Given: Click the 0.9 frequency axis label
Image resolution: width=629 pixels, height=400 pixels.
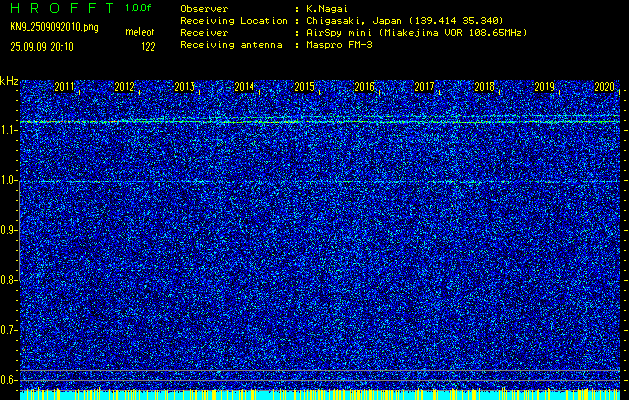Looking at the screenshot, I should click(x=8, y=230).
